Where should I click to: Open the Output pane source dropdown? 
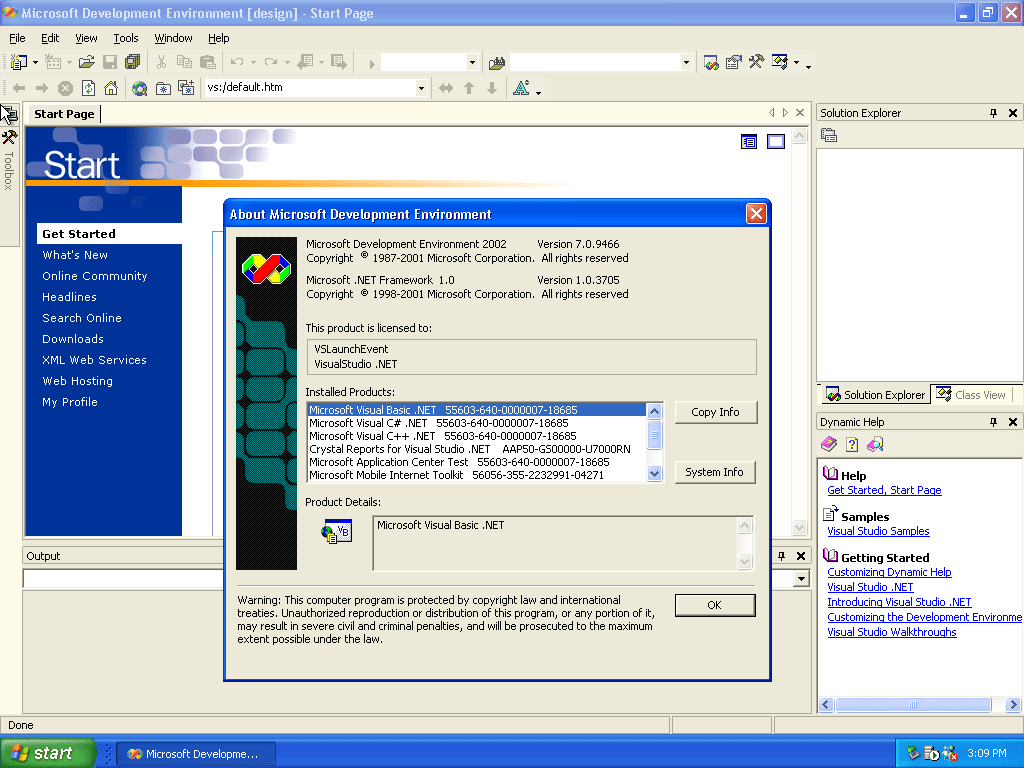(x=801, y=579)
